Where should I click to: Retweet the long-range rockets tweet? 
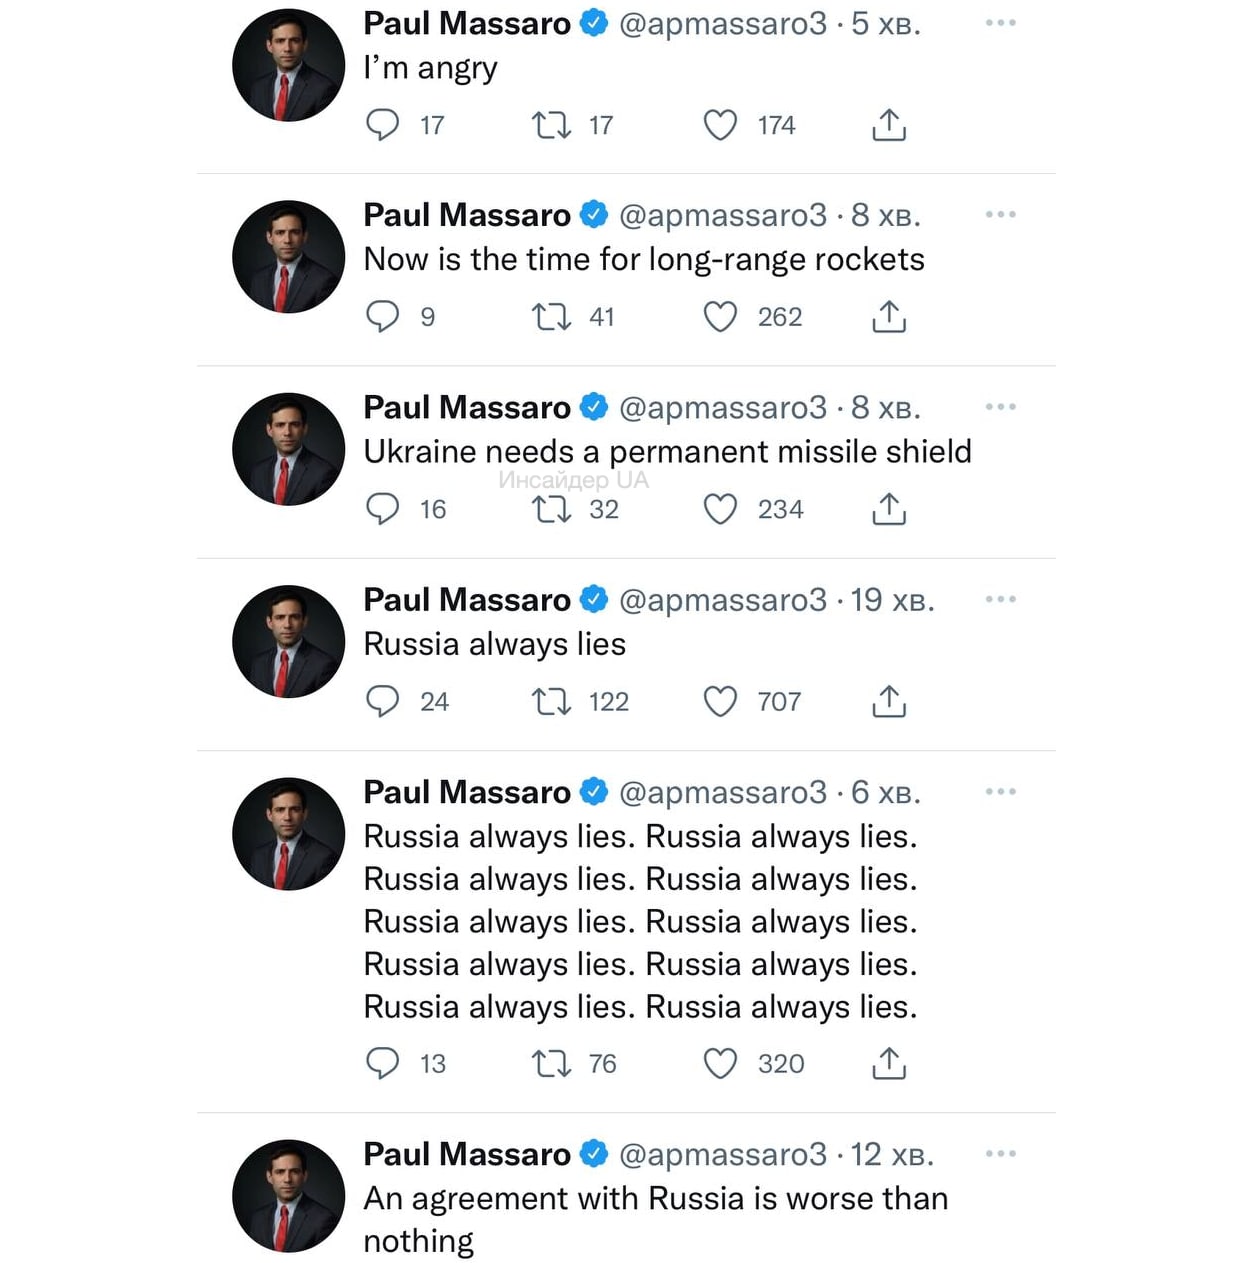point(551,317)
